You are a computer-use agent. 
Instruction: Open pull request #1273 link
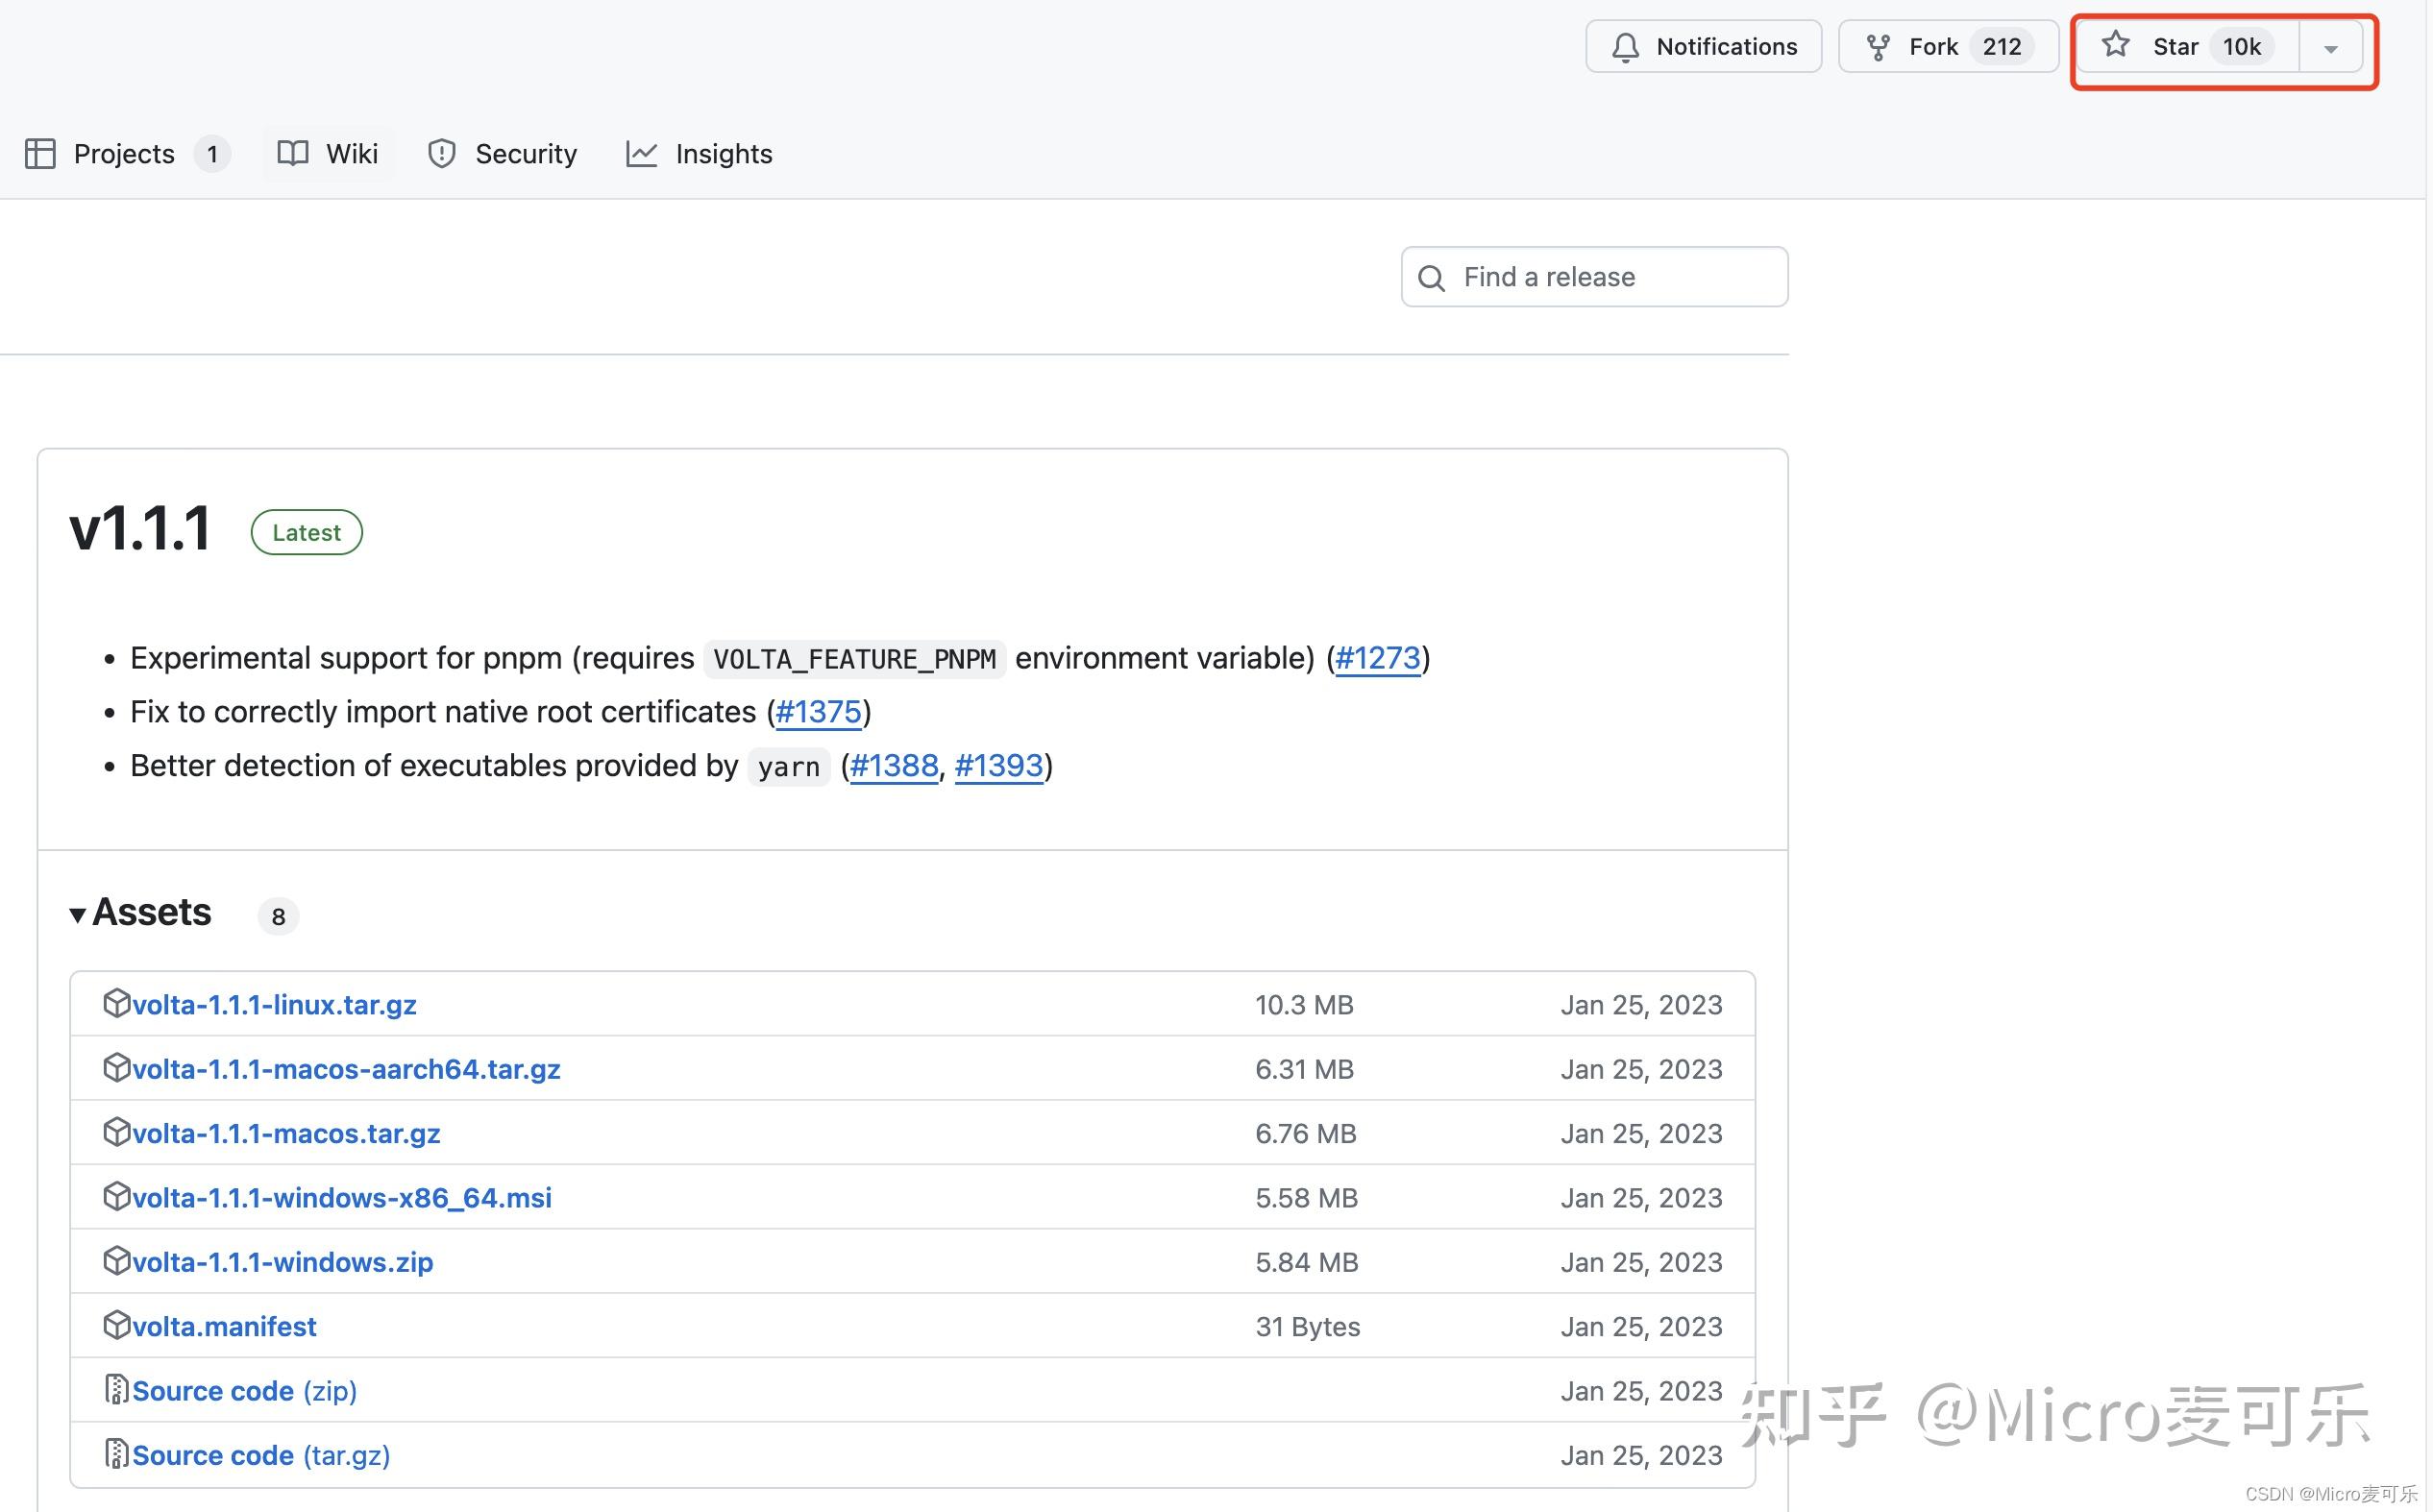[1377, 658]
